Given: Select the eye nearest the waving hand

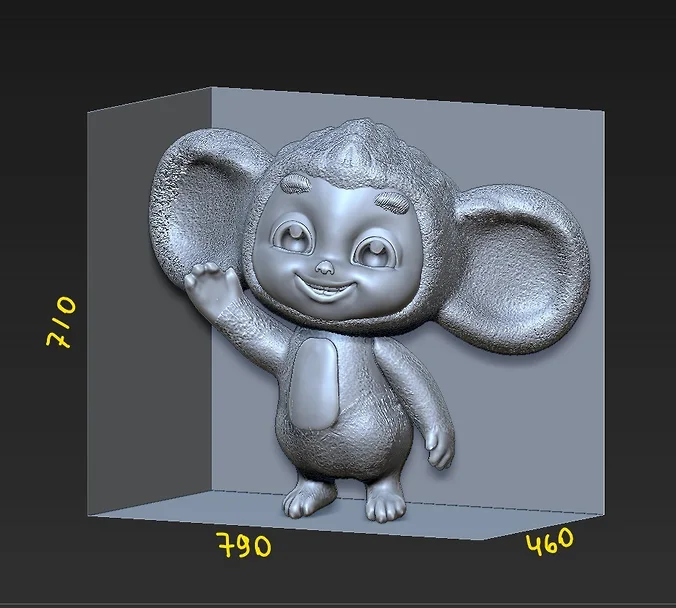Looking at the screenshot, I should [295, 237].
